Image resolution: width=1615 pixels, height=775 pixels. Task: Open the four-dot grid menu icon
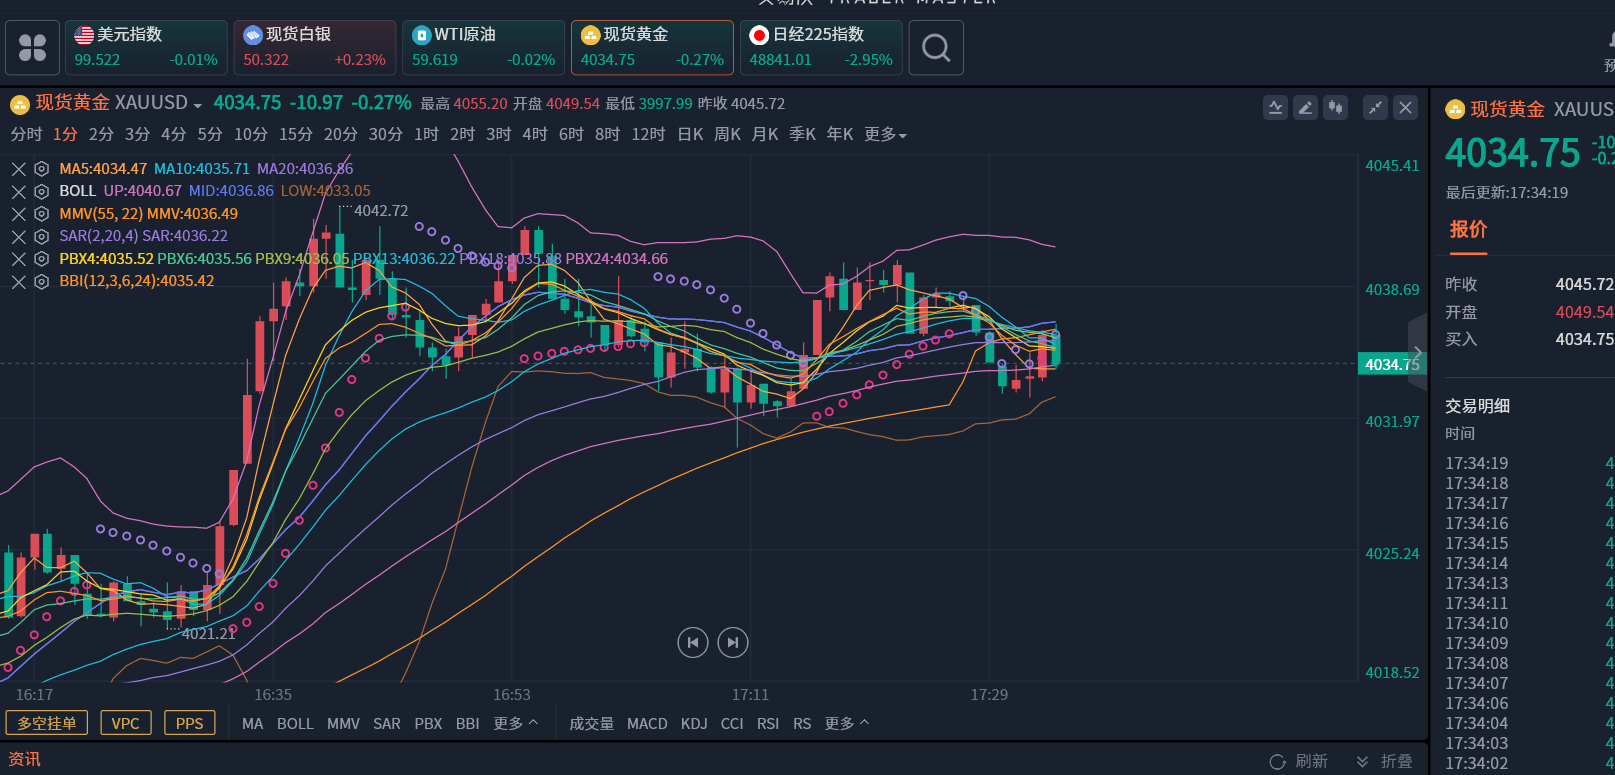tap(32, 48)
